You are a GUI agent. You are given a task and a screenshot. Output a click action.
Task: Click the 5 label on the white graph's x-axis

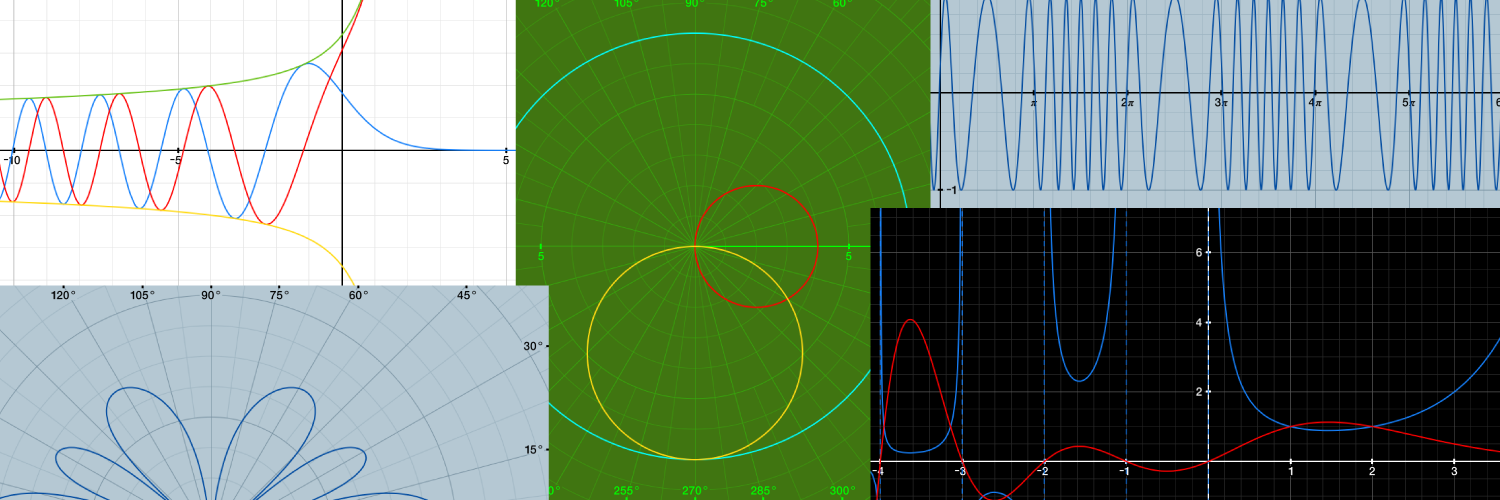505,160
